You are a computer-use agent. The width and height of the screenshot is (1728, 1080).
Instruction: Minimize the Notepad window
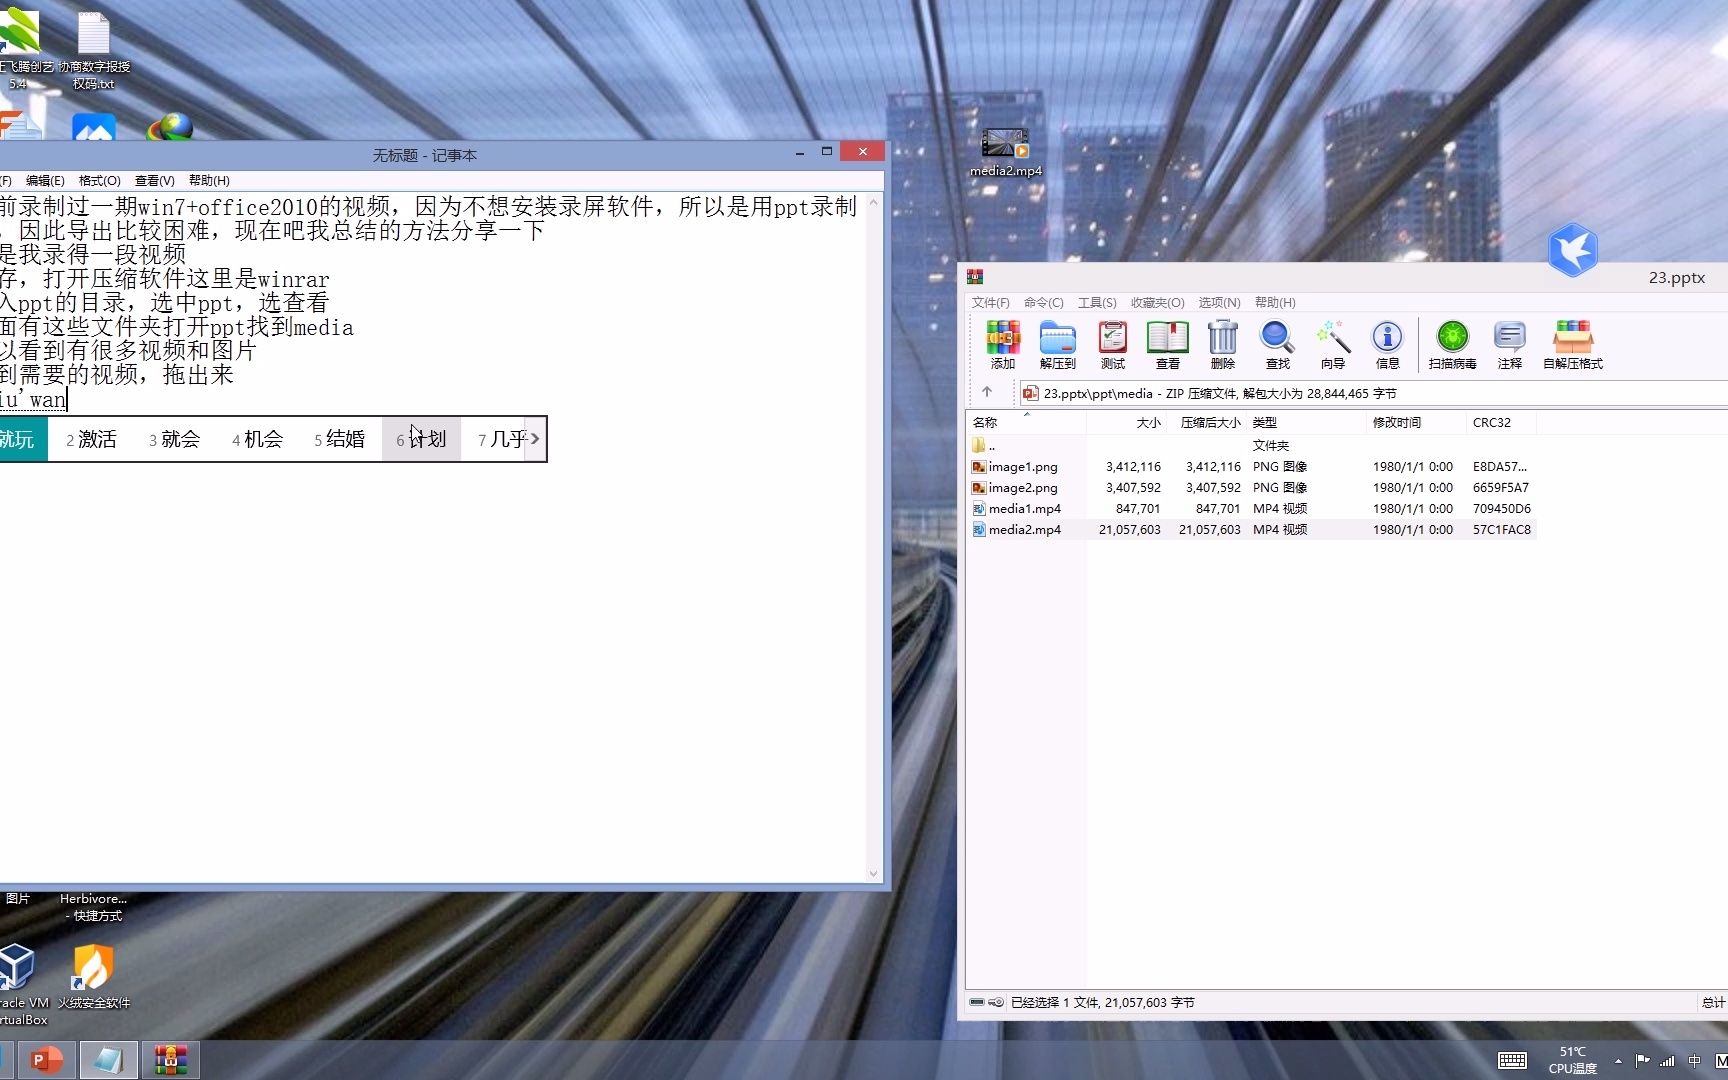coord(800,153)
